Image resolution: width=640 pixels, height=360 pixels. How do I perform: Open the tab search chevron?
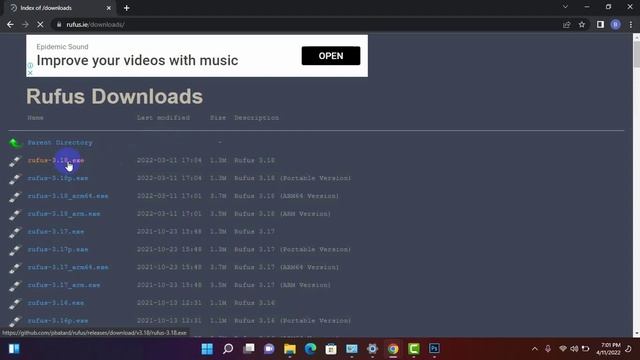(x=565, y=7)
